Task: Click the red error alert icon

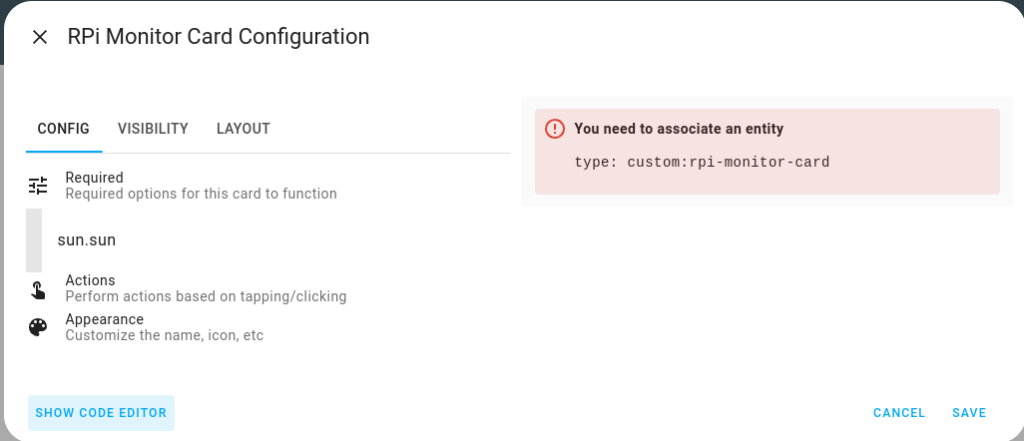Action: 554,129
